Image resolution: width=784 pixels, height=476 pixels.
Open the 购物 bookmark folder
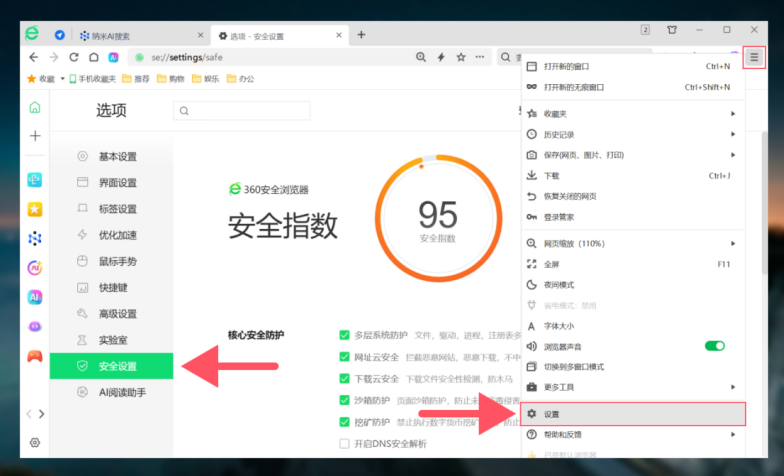coord(170,78)
